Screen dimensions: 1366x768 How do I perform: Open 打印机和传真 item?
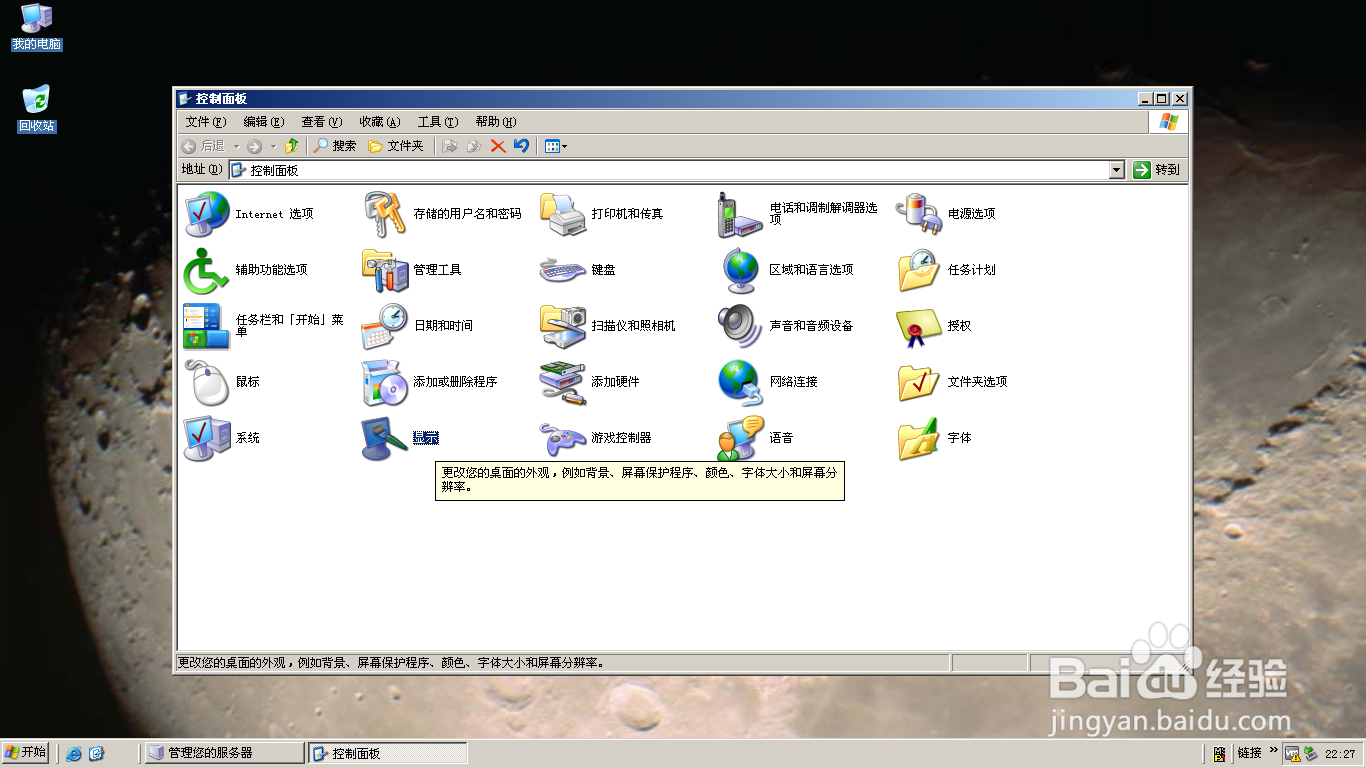point(601,214)
